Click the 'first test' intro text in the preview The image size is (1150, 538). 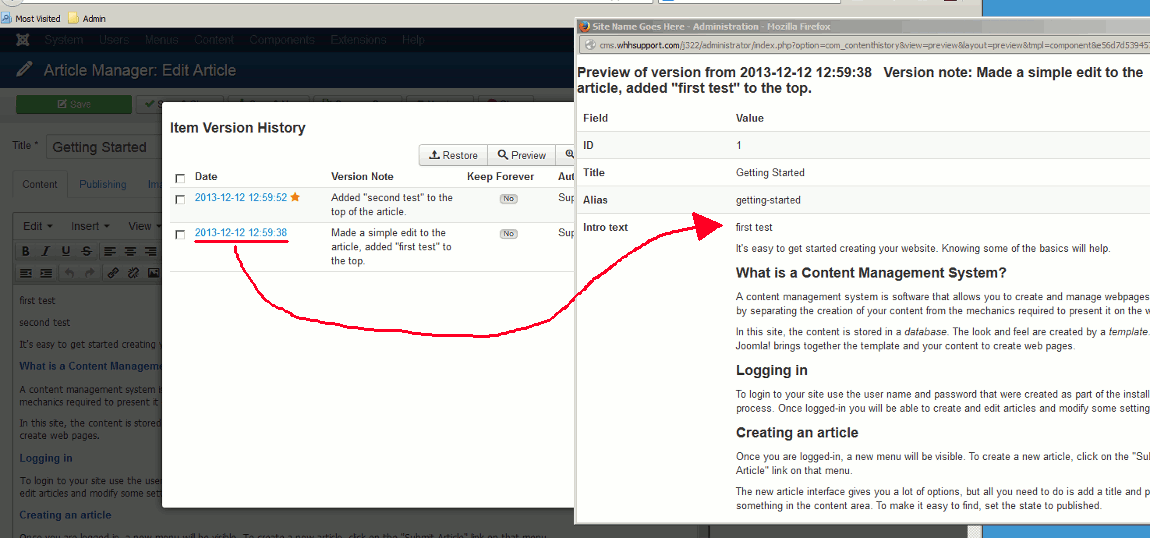point(754,227)
